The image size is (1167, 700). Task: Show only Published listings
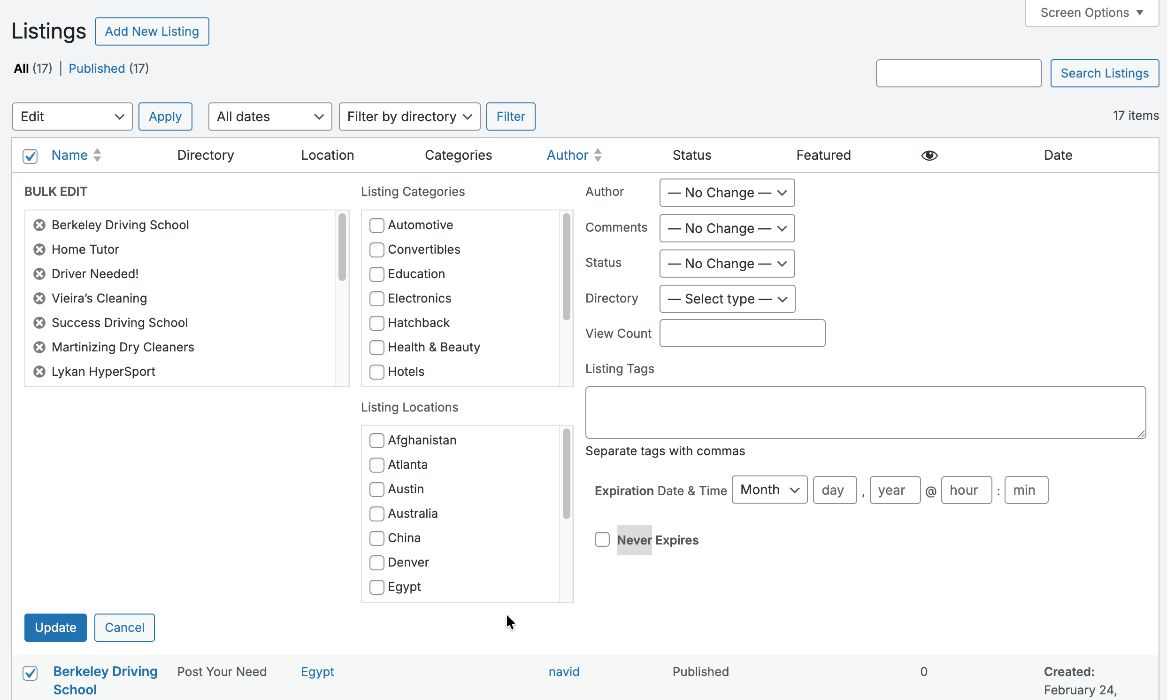point(96,69)
